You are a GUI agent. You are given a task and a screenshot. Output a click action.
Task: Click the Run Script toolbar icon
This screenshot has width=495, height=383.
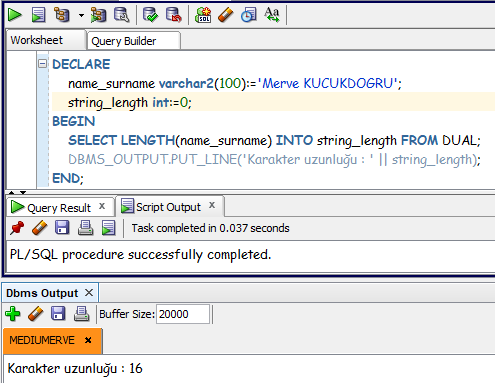38,15
